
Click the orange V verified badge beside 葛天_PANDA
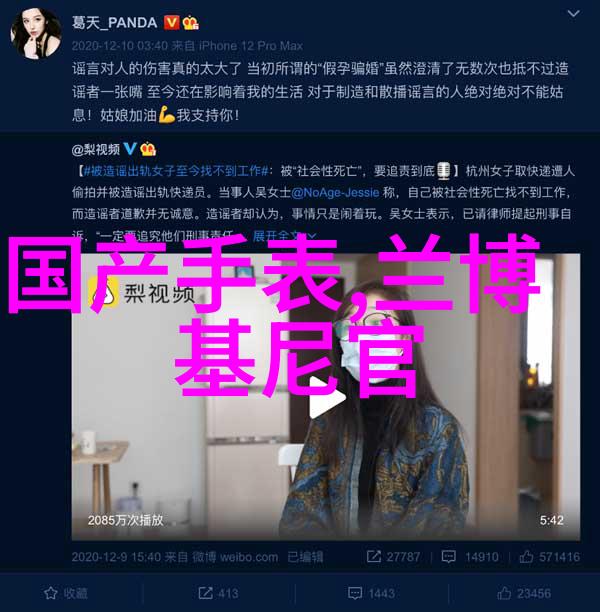click(x=170, y=23)
